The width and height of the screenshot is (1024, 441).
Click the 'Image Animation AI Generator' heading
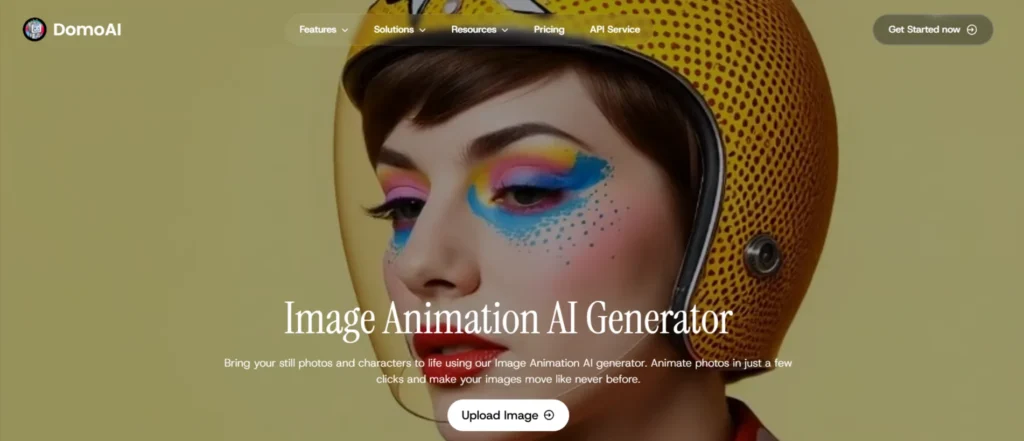508,319
